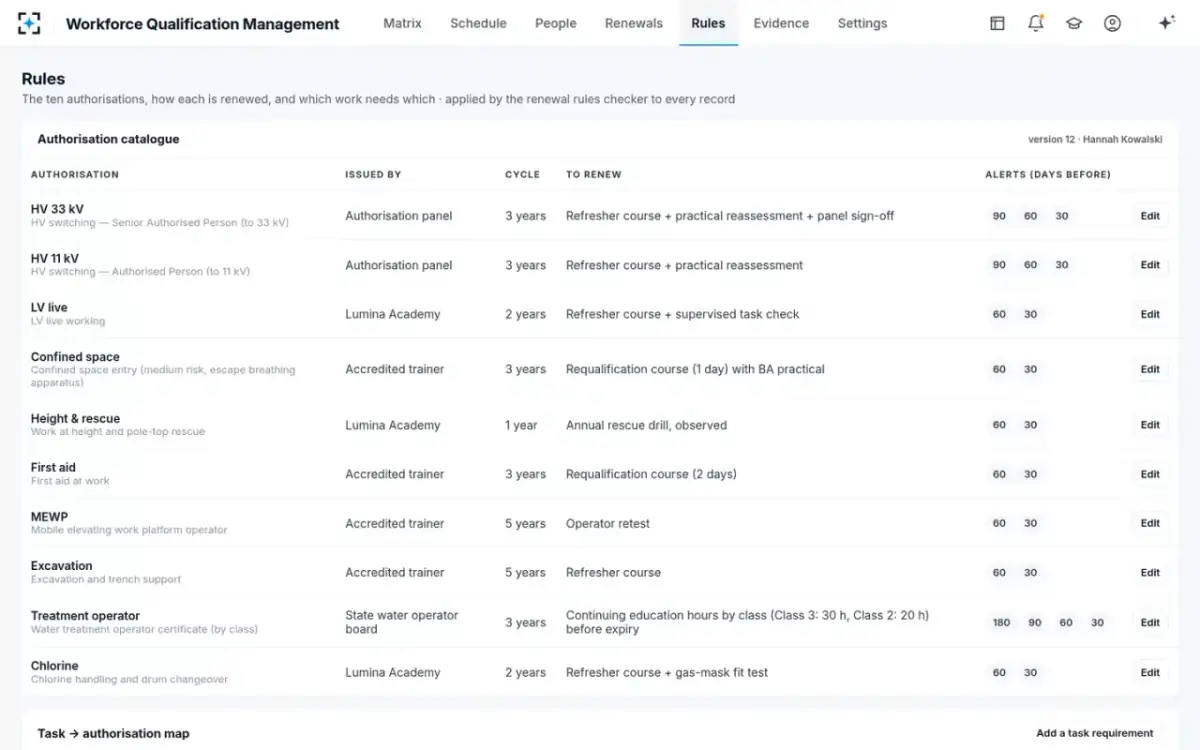
Task: Go to the Renewals tab
Action: tap(634, 23)
